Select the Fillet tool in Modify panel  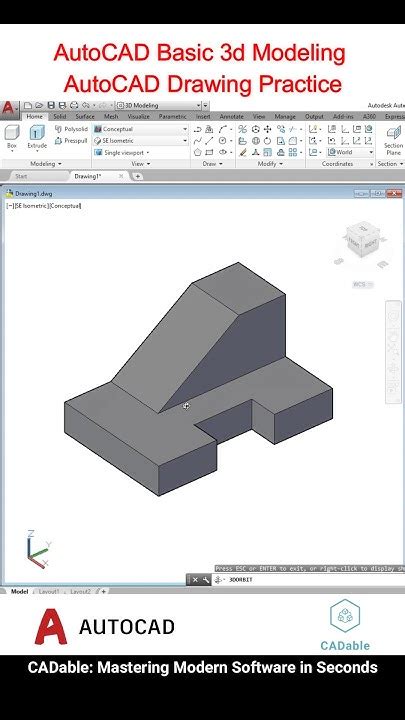pos(292,141)
